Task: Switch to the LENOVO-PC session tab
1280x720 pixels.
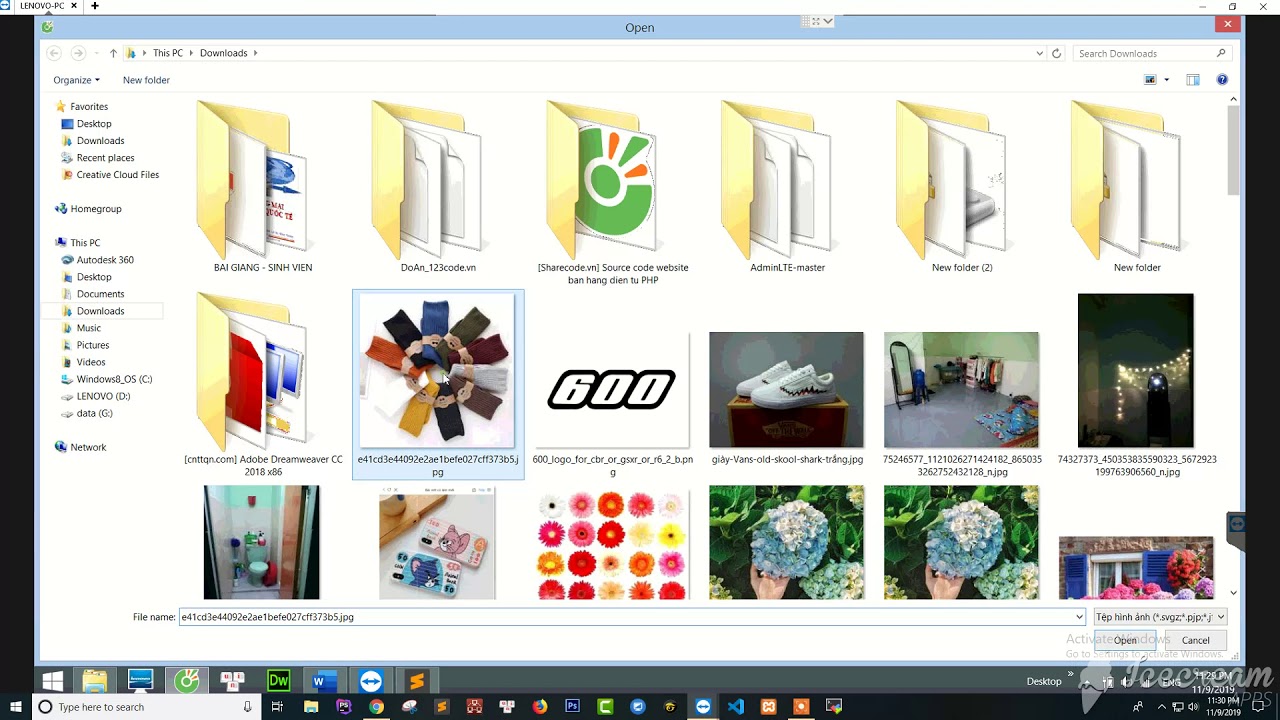Action: [42, 6]
